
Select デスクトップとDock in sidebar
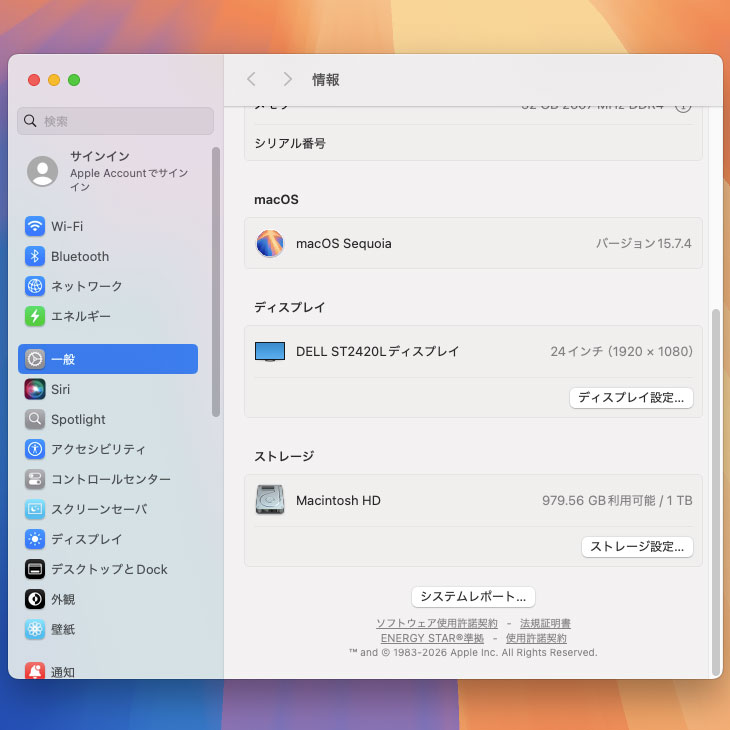tap(108, 570)
